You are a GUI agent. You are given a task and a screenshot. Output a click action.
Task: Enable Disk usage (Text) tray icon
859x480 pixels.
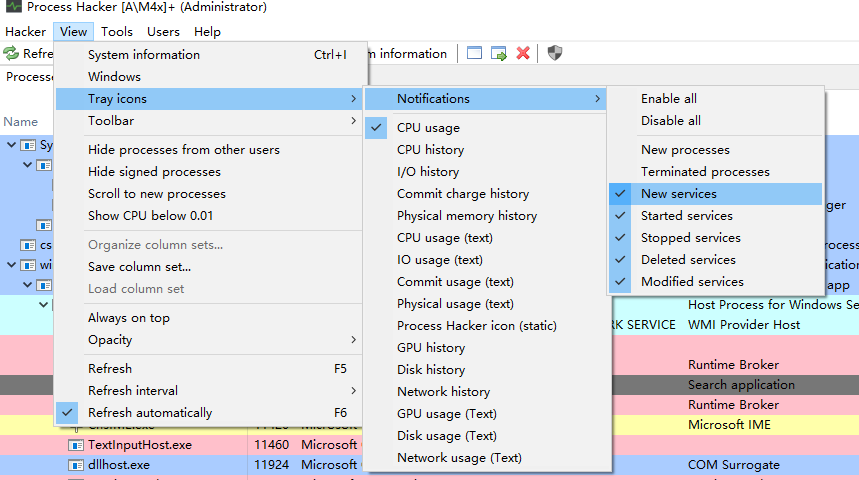pyautogui.click(x=488, y=436)
